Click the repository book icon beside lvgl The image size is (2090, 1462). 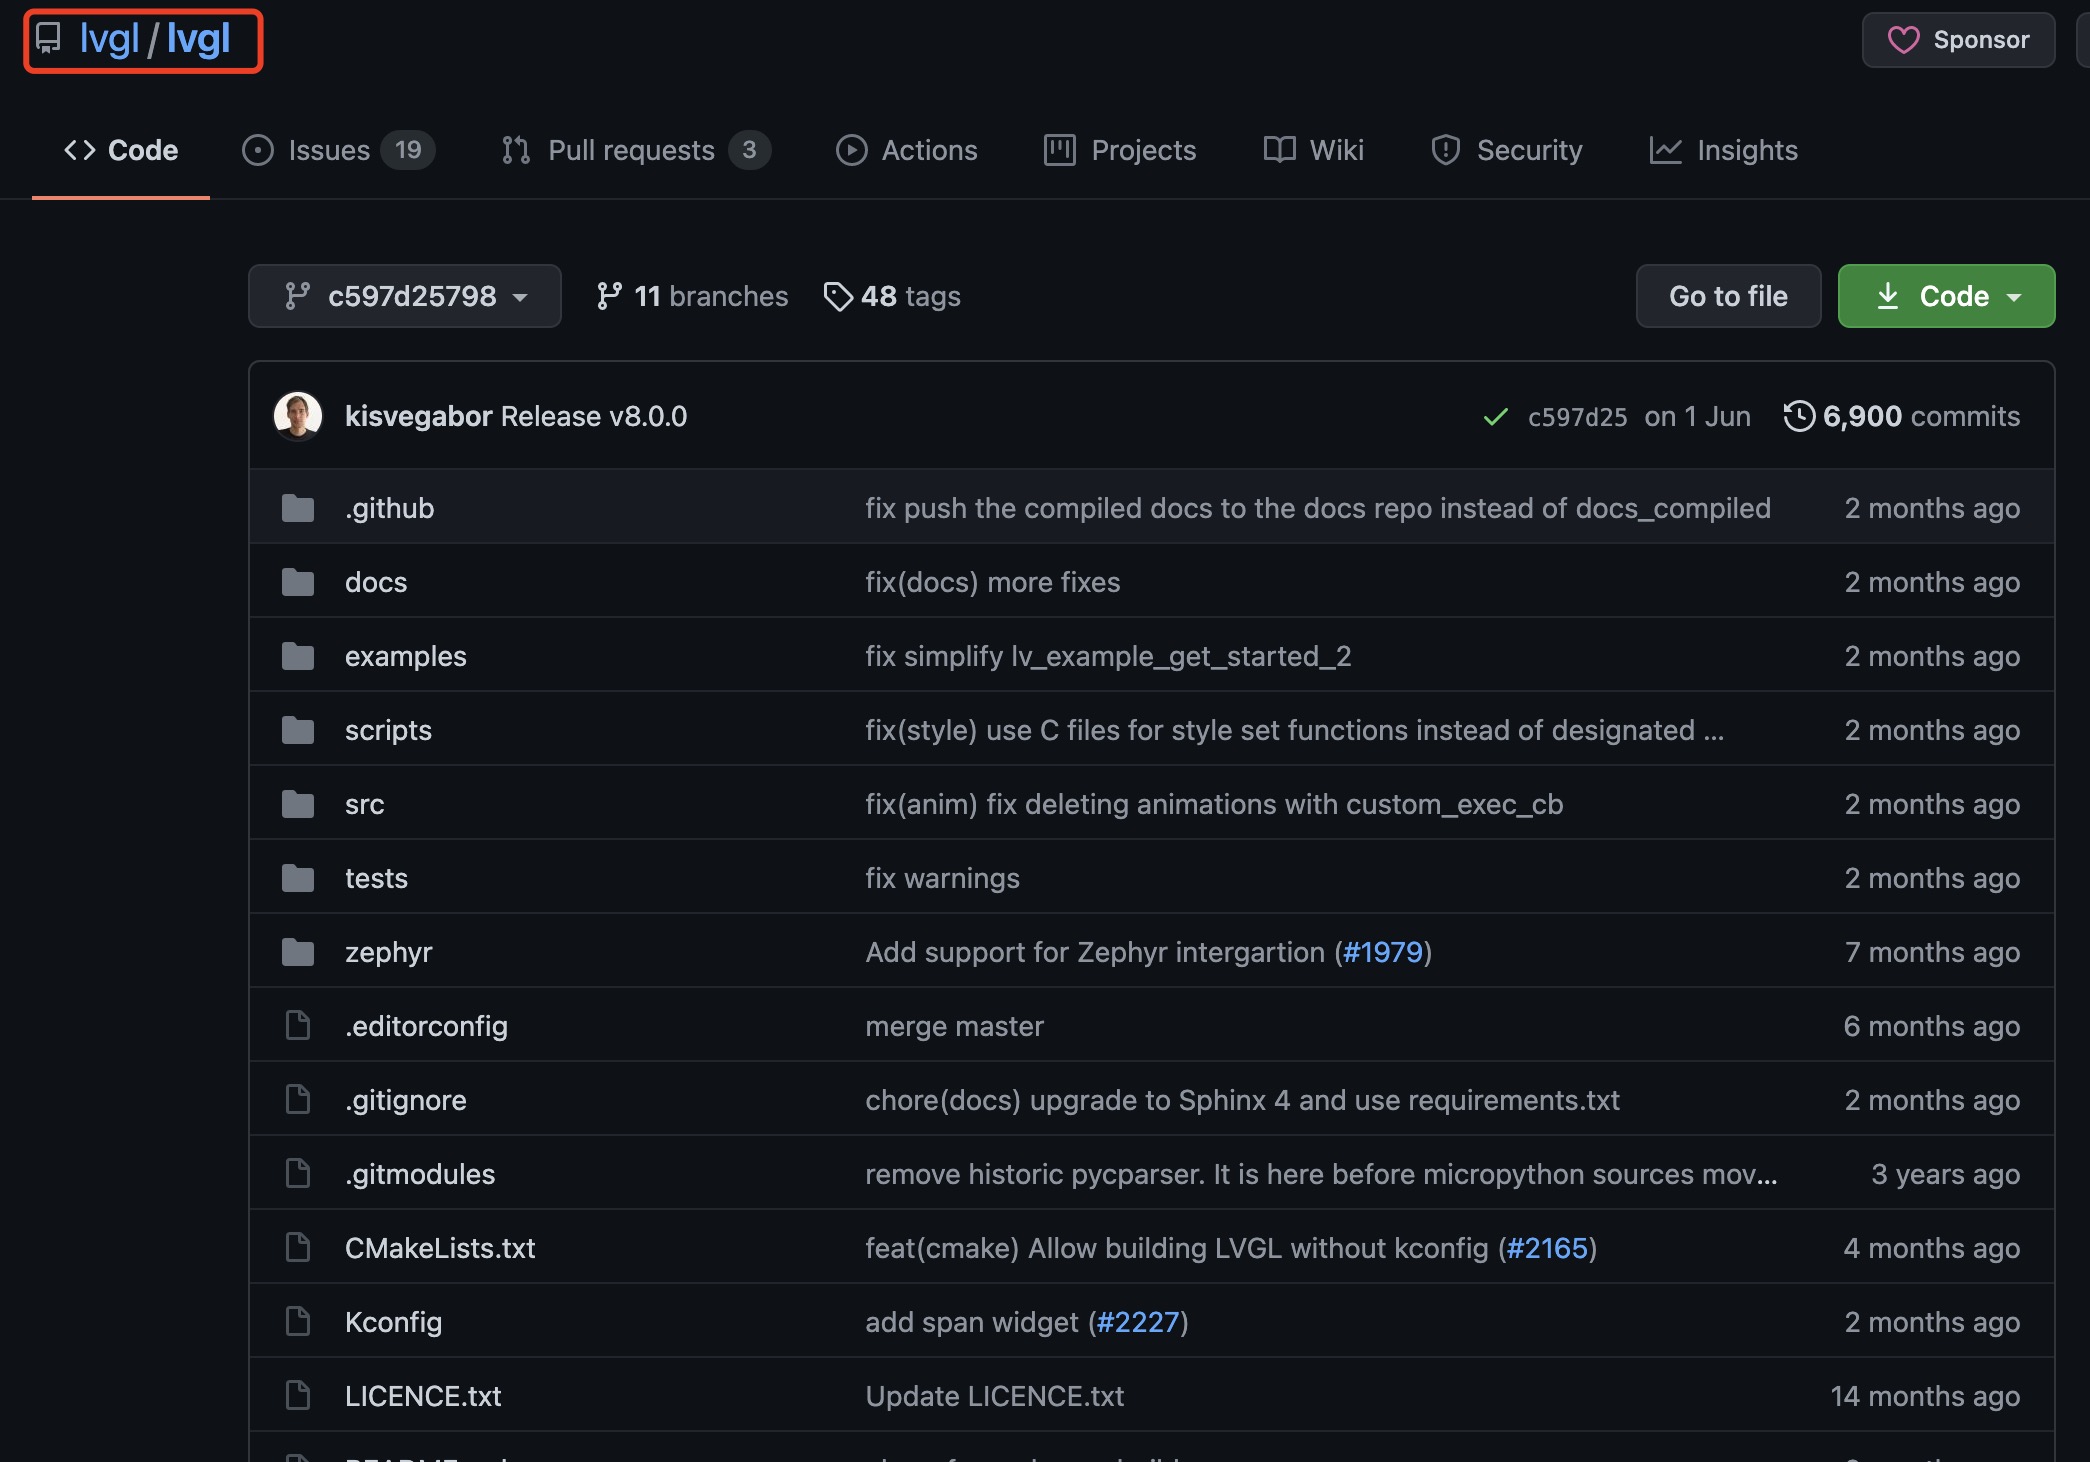click(x=48, y=39)
